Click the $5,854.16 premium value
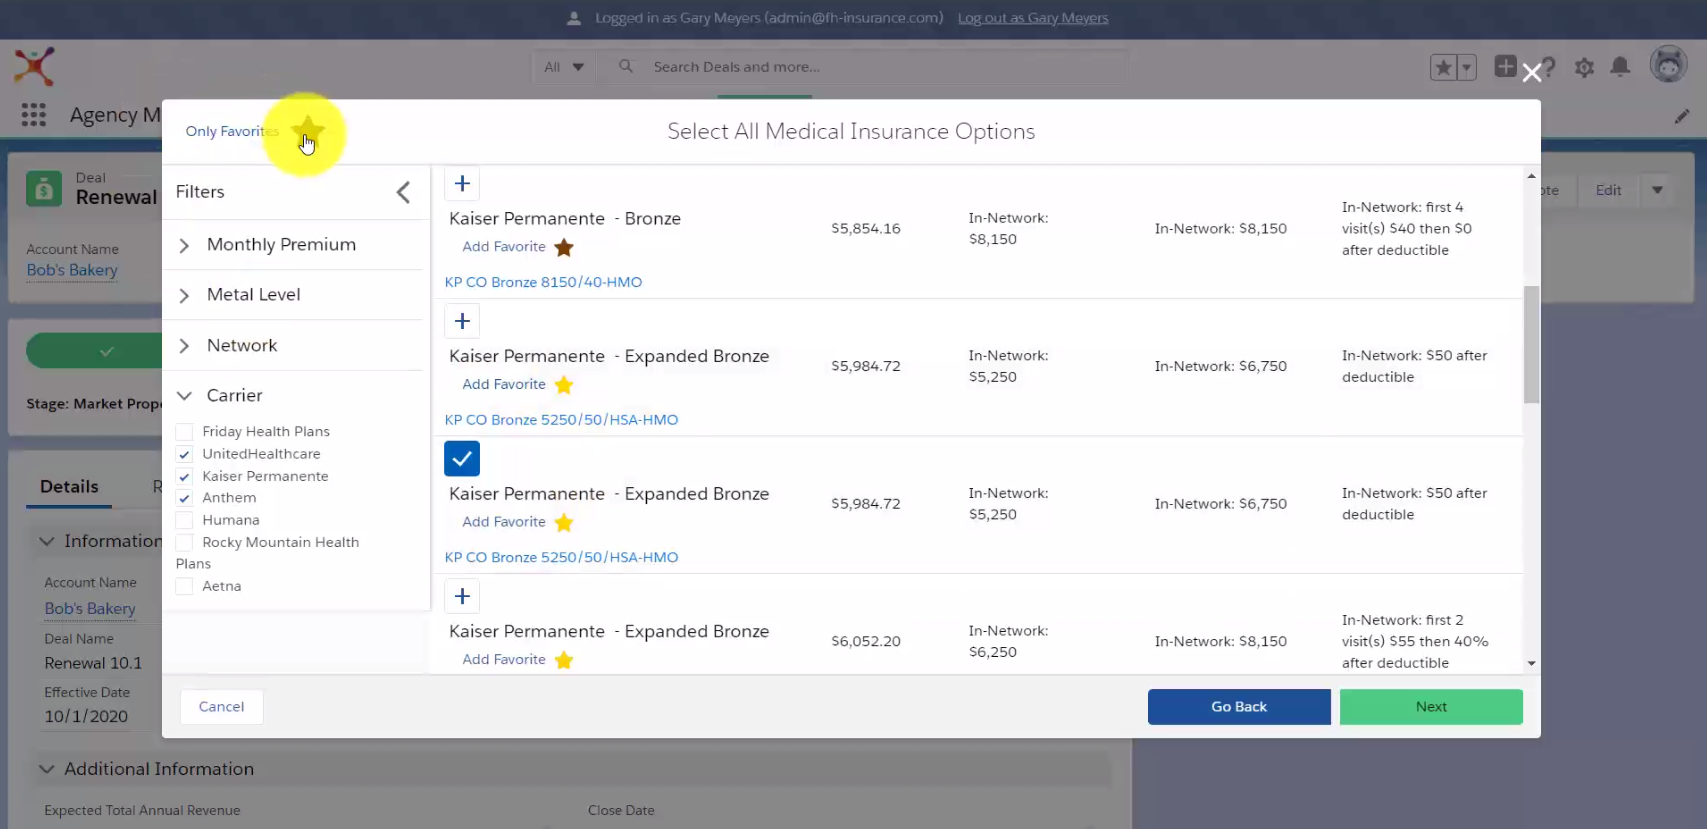This screenshot has height=829, width=1707. tap(866, 229)
